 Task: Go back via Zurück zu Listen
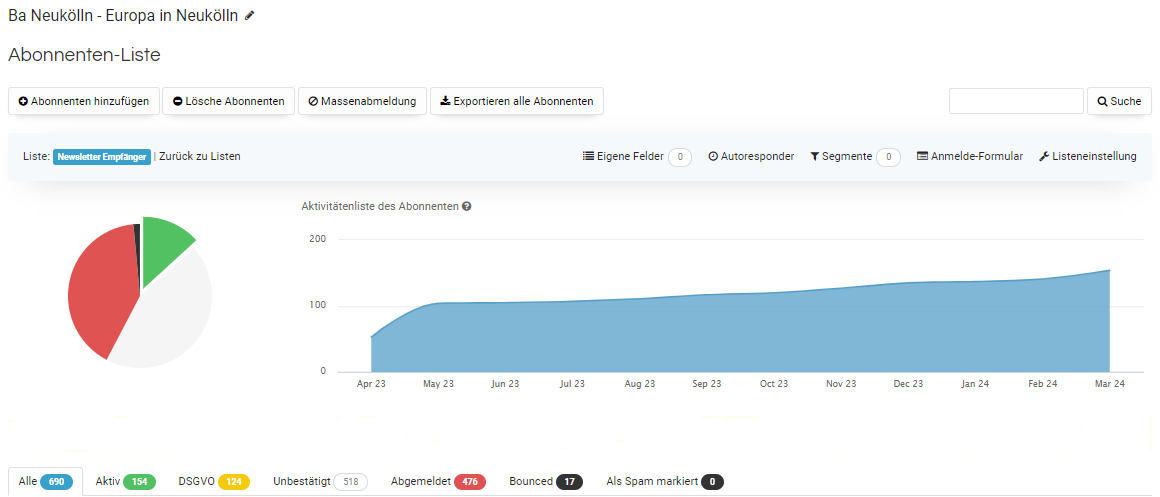coord(200,157)
